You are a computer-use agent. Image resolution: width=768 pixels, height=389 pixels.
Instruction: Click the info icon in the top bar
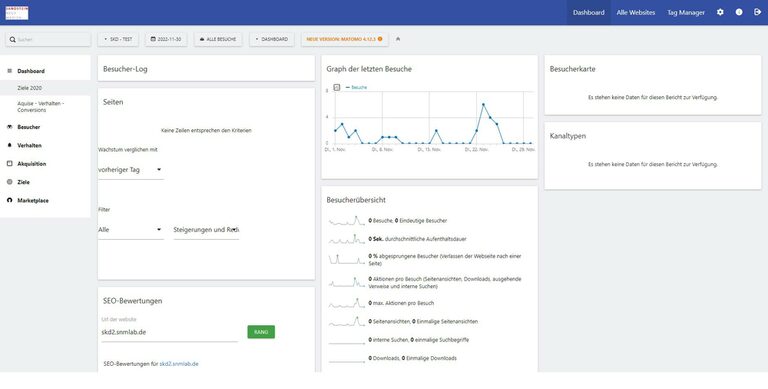coord(739,12)
